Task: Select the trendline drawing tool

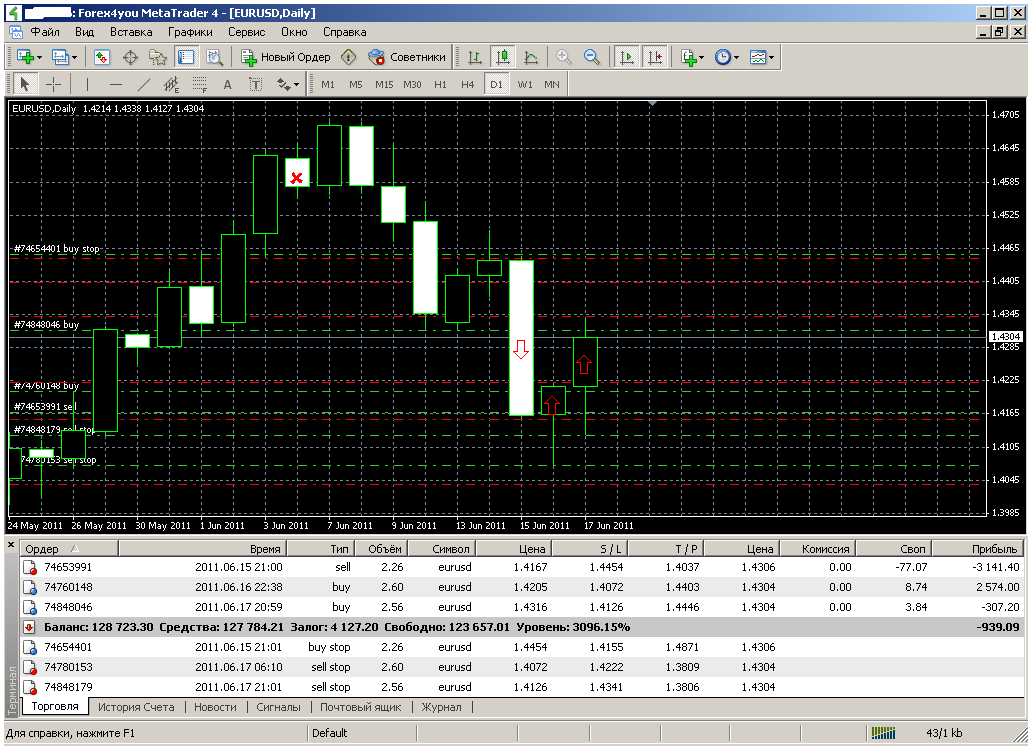Action: (x=143, y=84)
